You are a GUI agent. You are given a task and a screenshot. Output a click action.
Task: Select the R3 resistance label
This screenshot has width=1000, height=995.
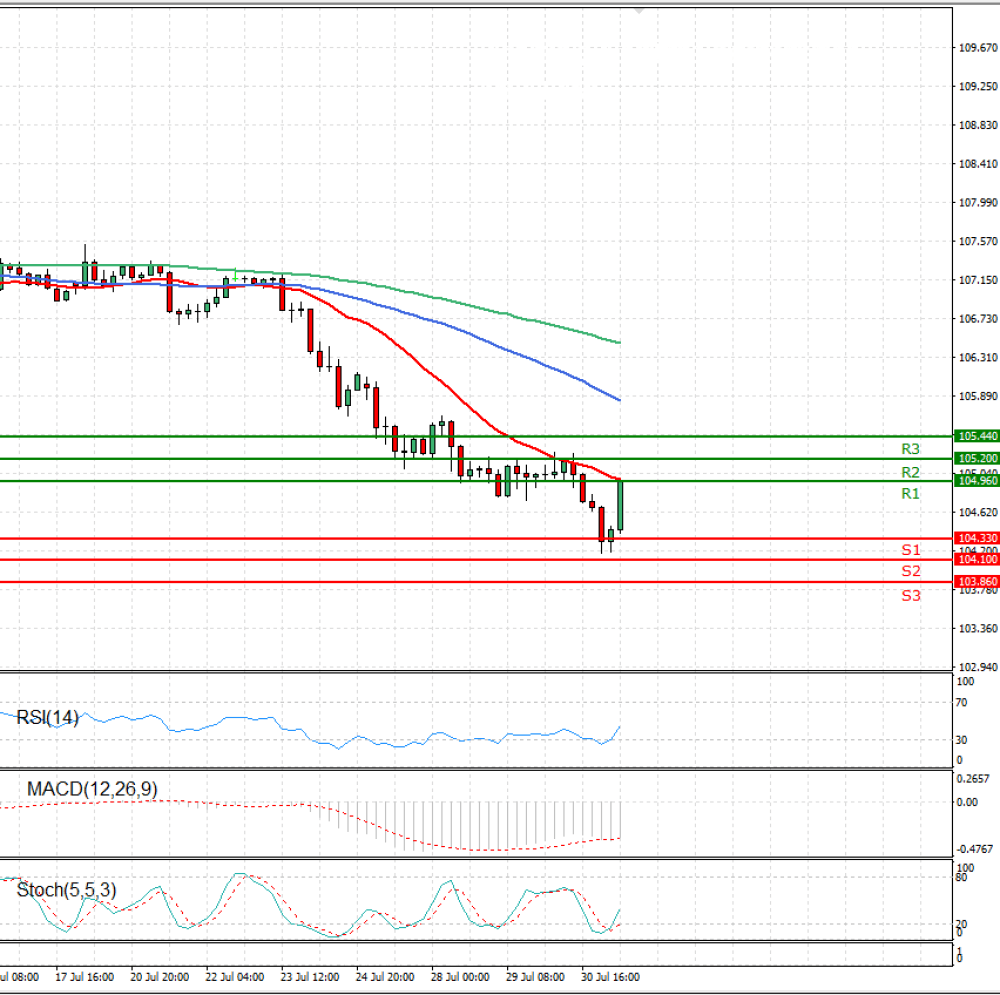click(910, 449)
